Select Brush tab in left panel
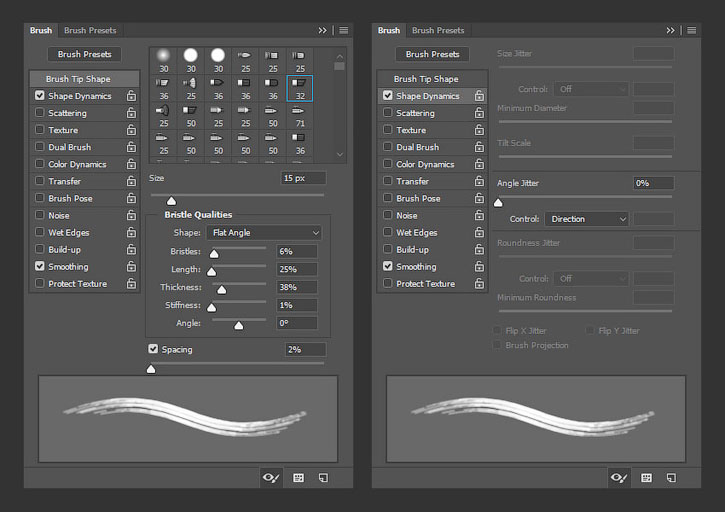Image resolution: width=725 pixels, height=512 pixels. click(x=41, y=30)
